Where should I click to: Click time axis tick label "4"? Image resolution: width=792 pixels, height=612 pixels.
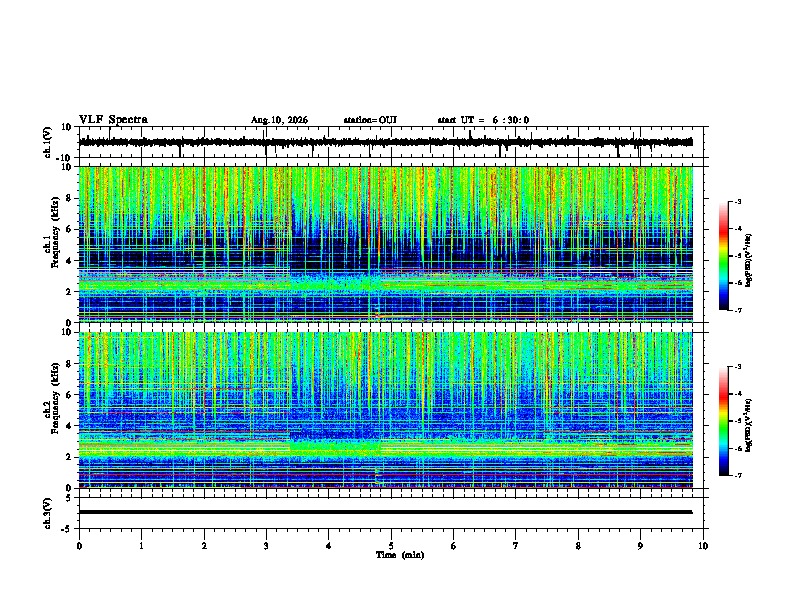coord(329,546)
